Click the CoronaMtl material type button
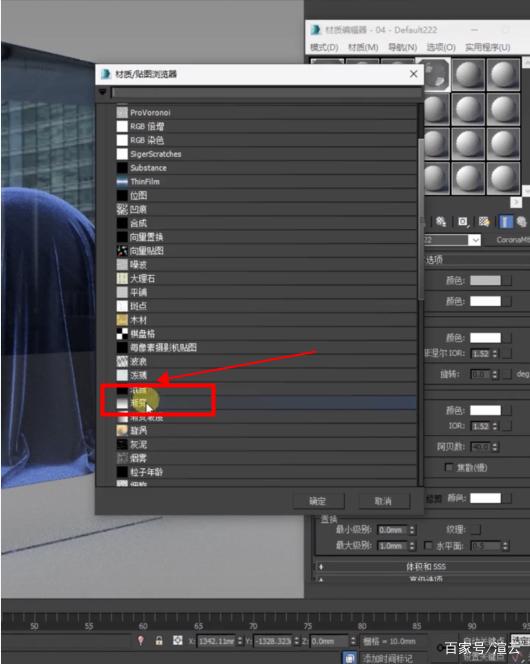 point(511,240)
